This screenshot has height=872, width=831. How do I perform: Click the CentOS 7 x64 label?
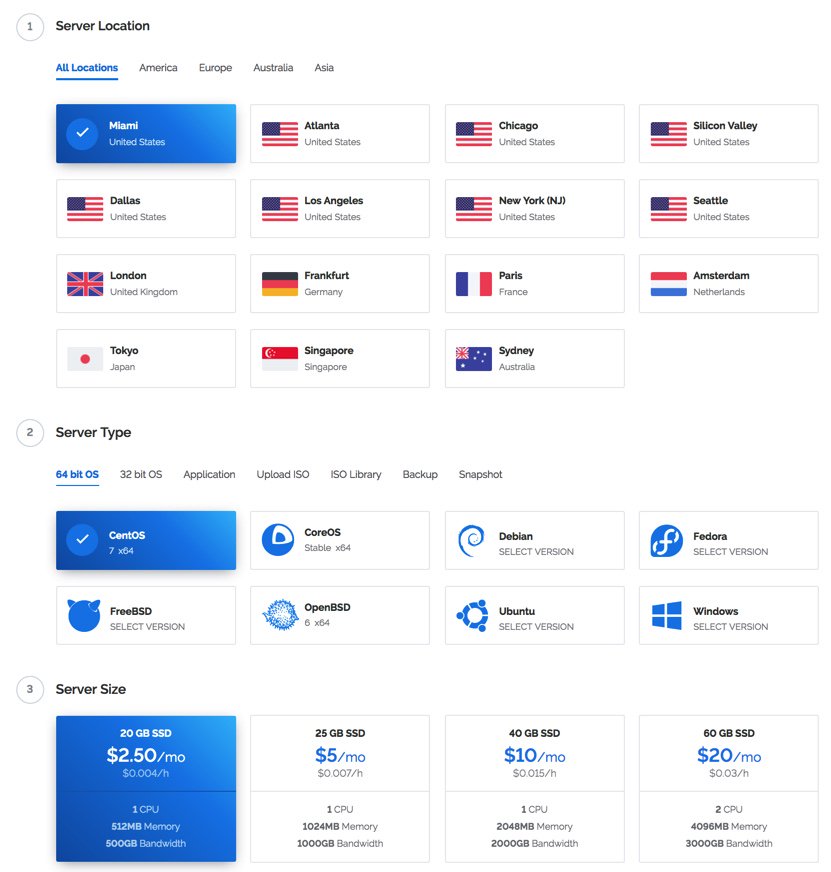pos(121,551)
